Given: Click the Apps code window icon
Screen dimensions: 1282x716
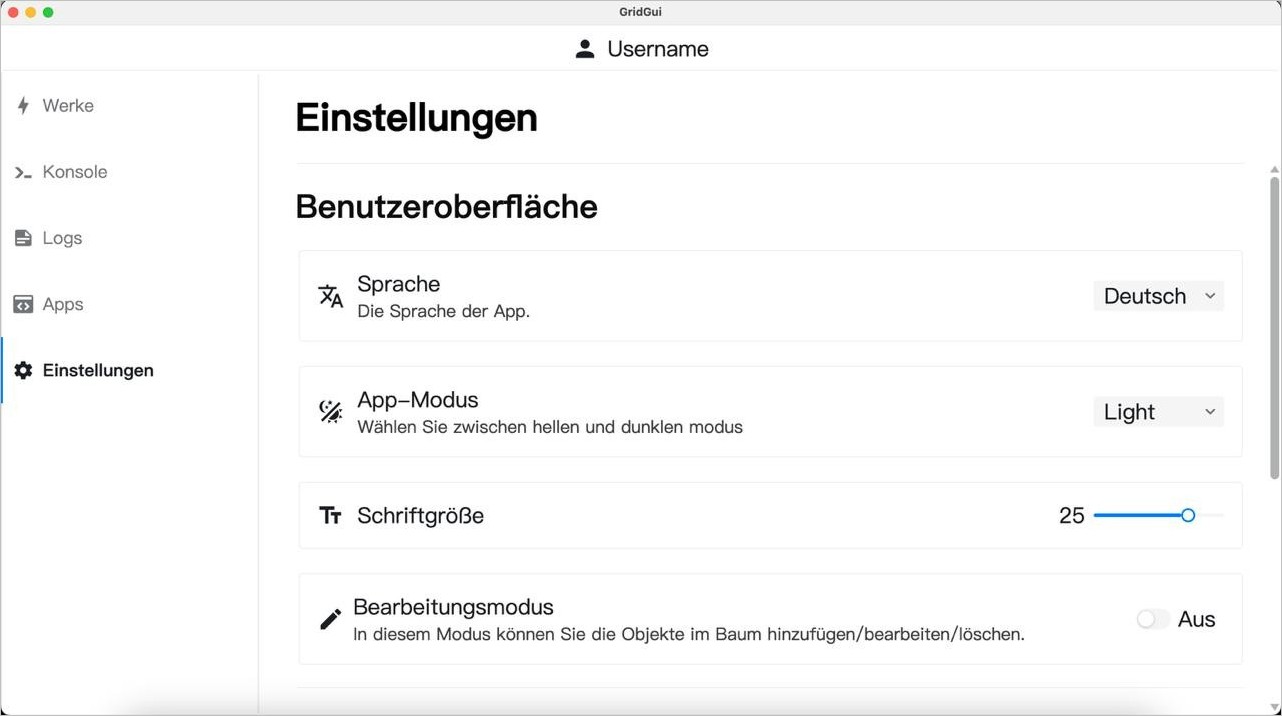Looking at the screenshot, I should 23,304.
